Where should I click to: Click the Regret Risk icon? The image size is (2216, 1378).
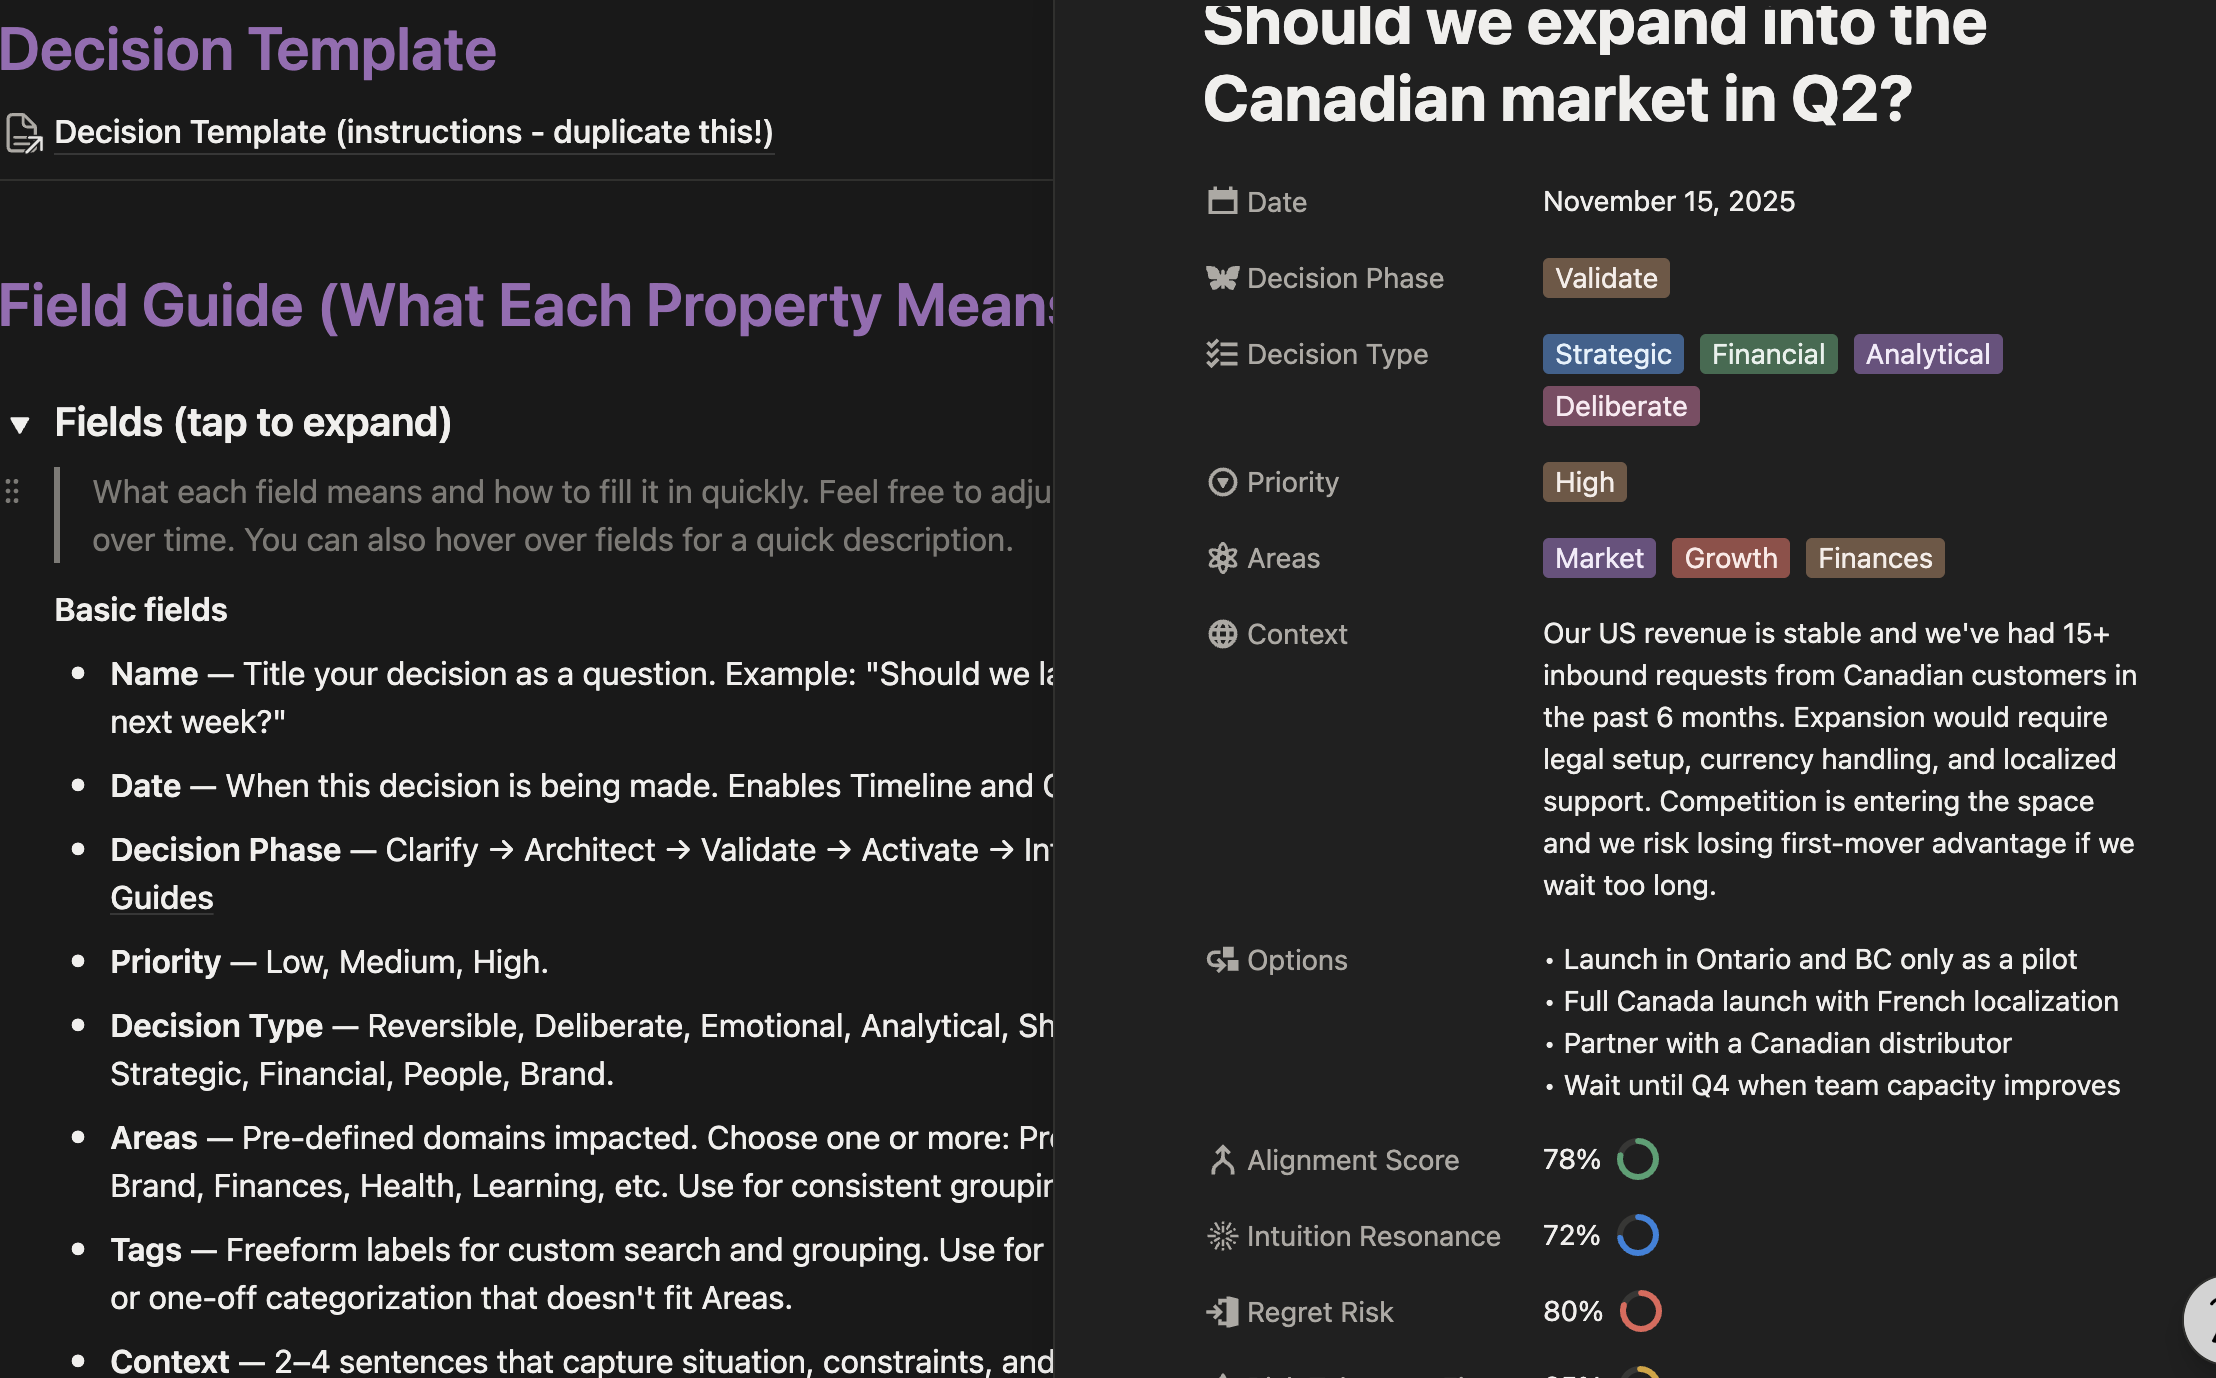coord(1222,1312)
